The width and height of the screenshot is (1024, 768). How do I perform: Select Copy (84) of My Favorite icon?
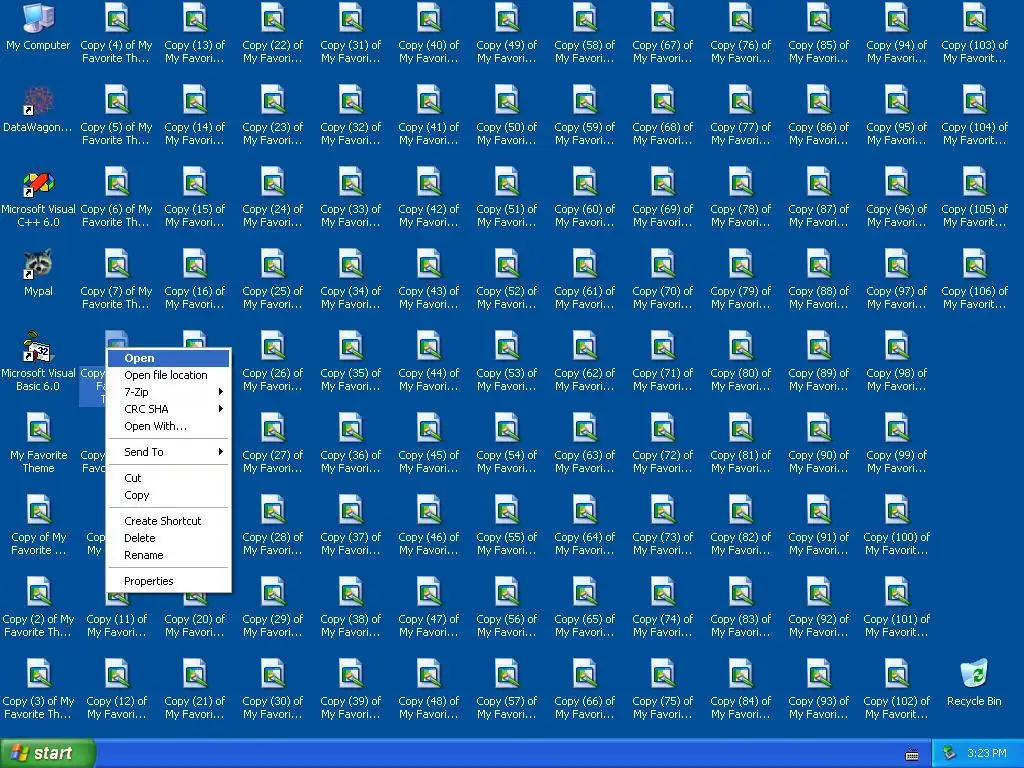[x=741, y=675]
